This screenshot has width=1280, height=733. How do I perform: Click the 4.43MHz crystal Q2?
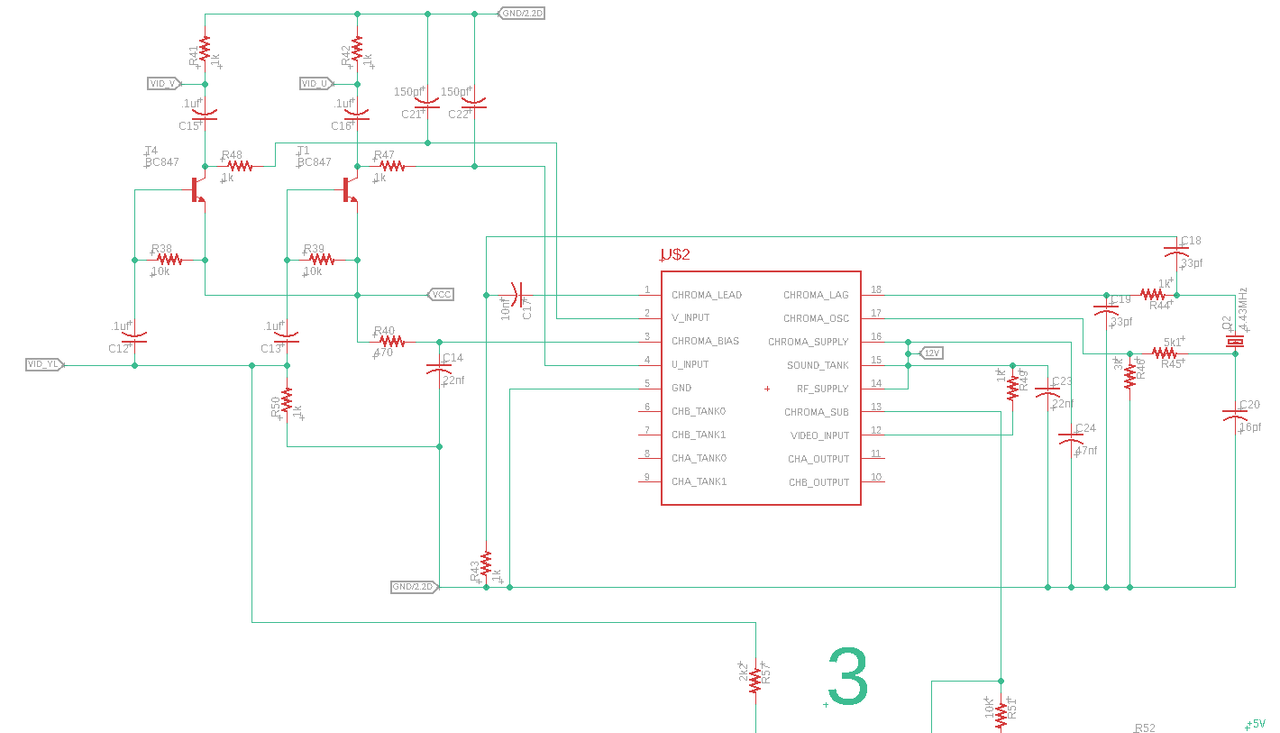tap(1236, 340)
